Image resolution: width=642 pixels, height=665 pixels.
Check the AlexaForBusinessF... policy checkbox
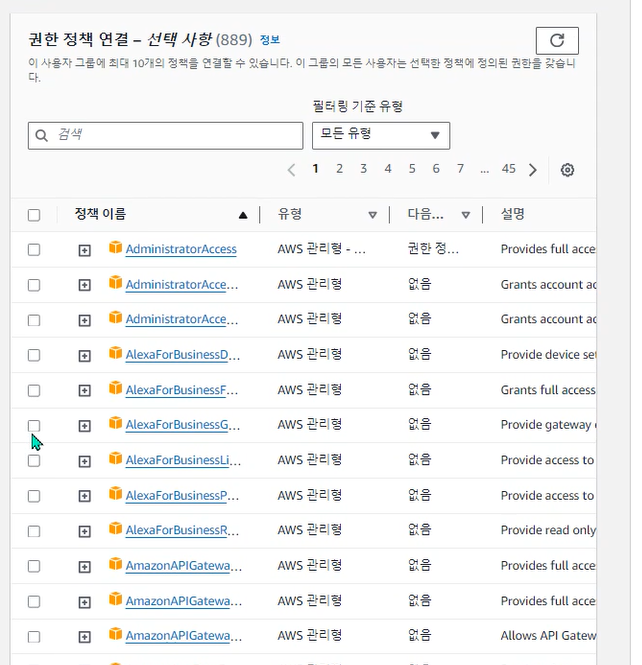click(x=34, y=390)
